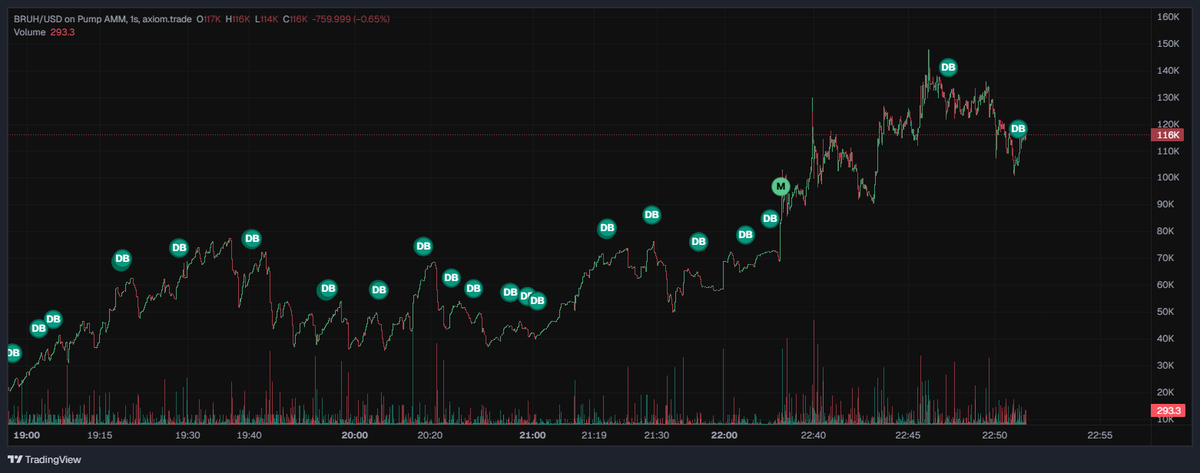The width and height of the screenshot is (1200, 473).
Task: Click the H116K high value
Action: [240, 19]
